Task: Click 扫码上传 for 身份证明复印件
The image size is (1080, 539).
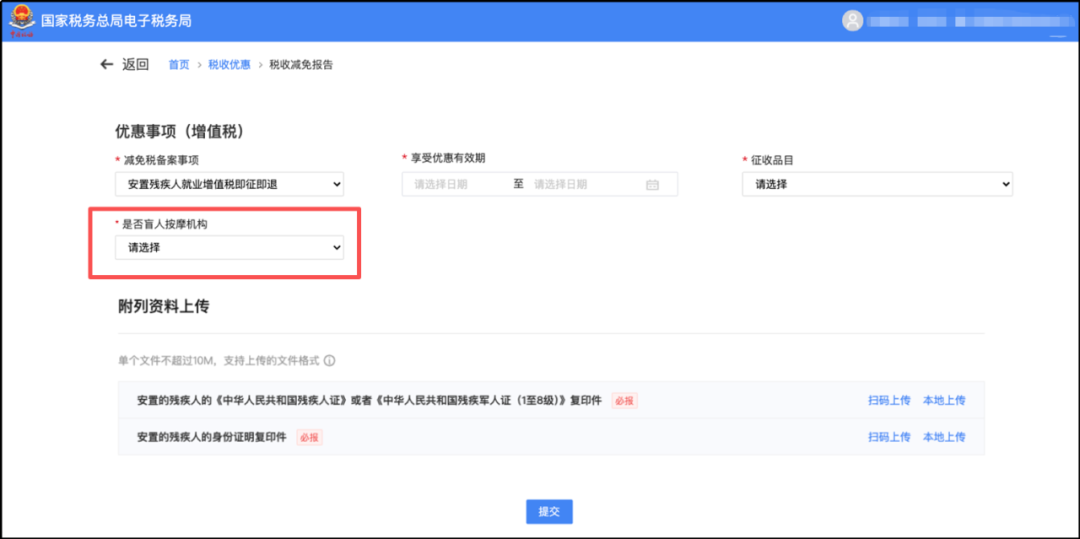Action: pyautogui.click(x=889, y=437)
